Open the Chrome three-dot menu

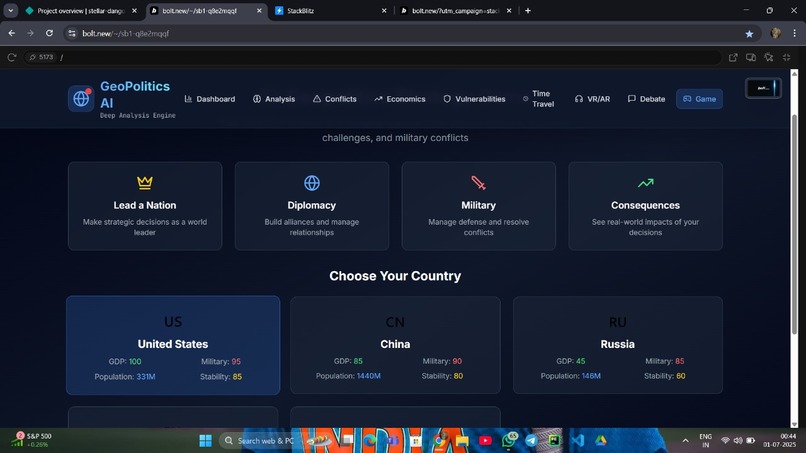coord(794,33)
